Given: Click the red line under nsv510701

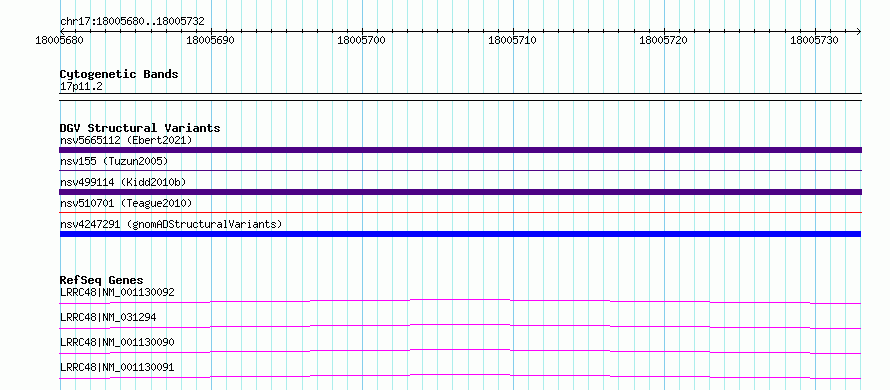Looking at the screenshot, I should [x=460, y=212].
